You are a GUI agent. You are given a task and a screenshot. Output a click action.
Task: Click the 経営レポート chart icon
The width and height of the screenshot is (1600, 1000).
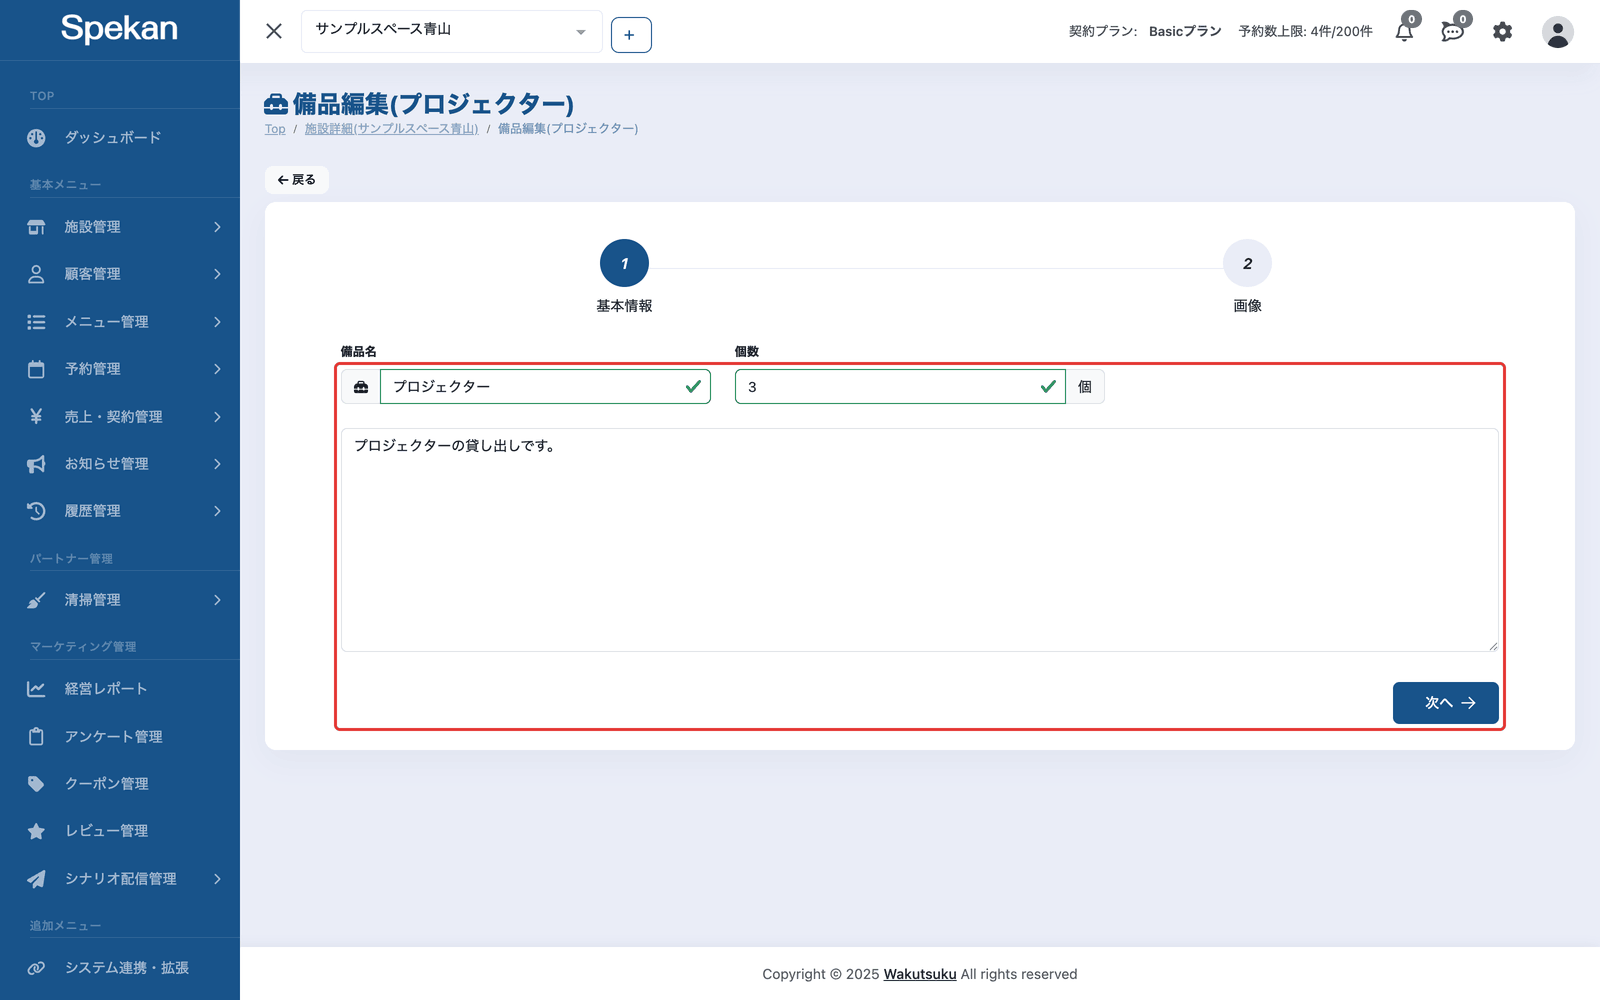(x=36, y=689)
